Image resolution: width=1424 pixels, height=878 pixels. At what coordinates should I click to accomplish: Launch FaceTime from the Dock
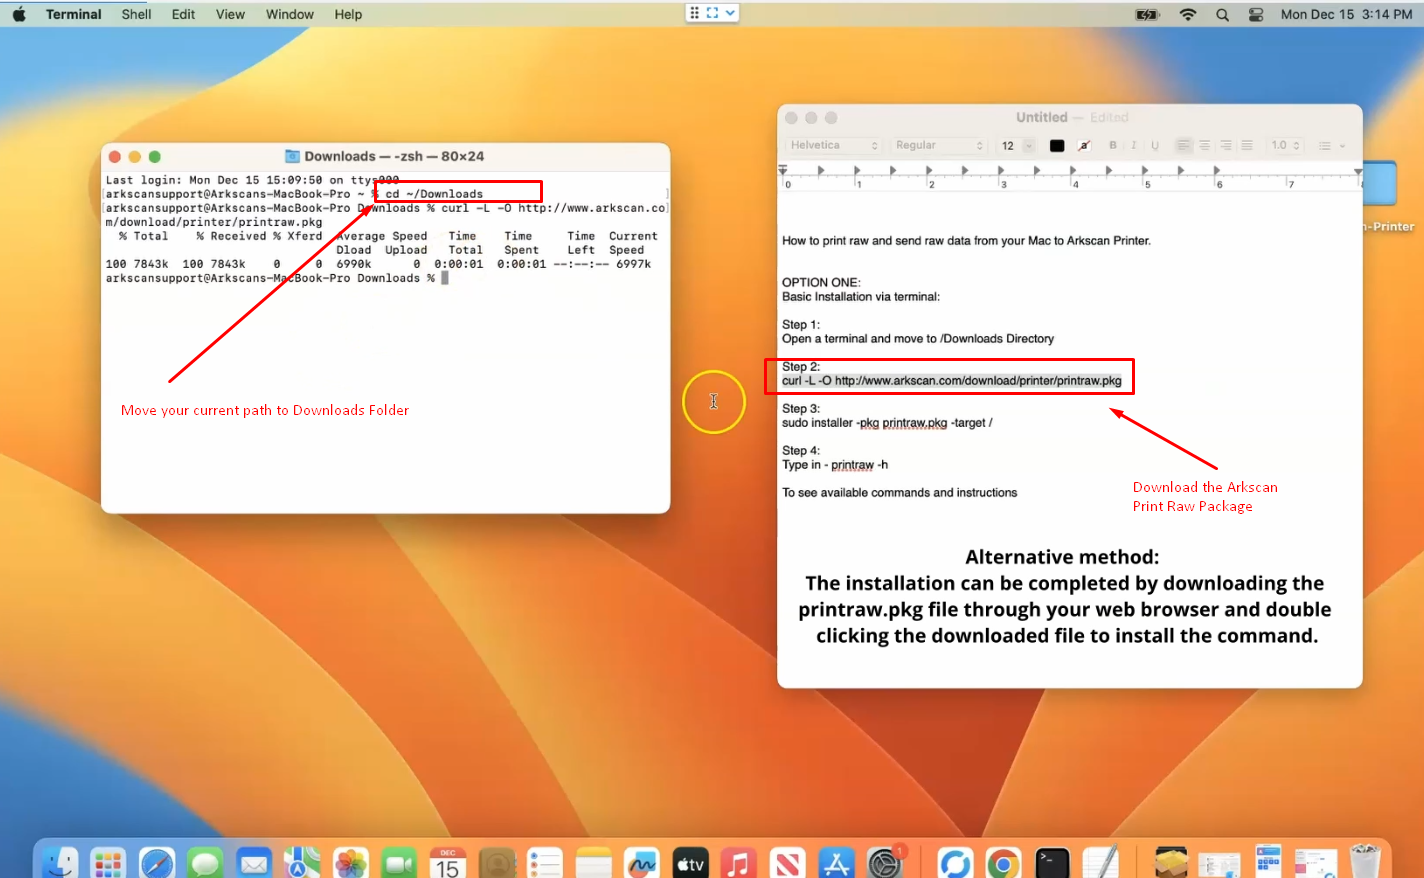[399, 863]
